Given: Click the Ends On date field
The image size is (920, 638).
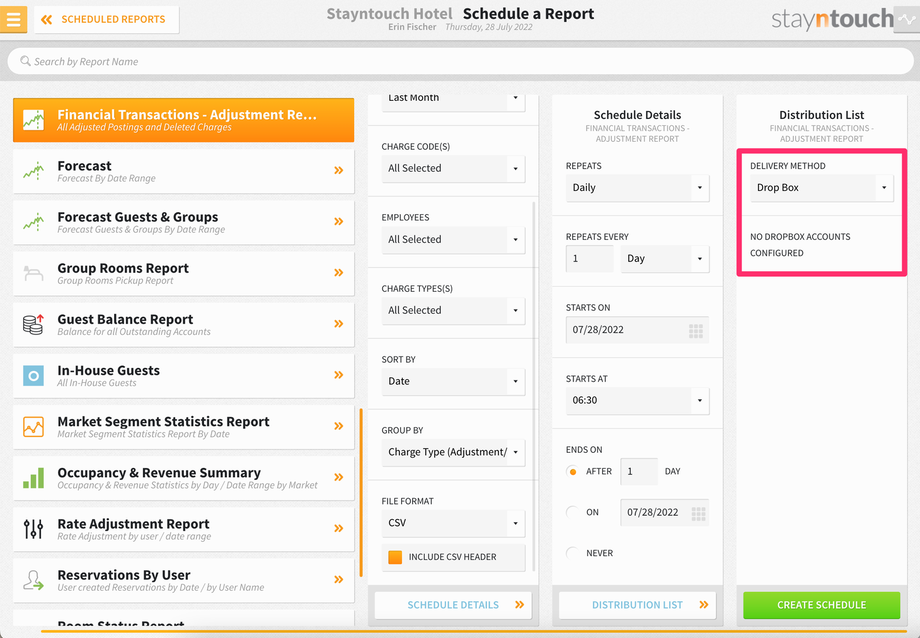Looking at the screenshot, I should click(x=665, y=512).
